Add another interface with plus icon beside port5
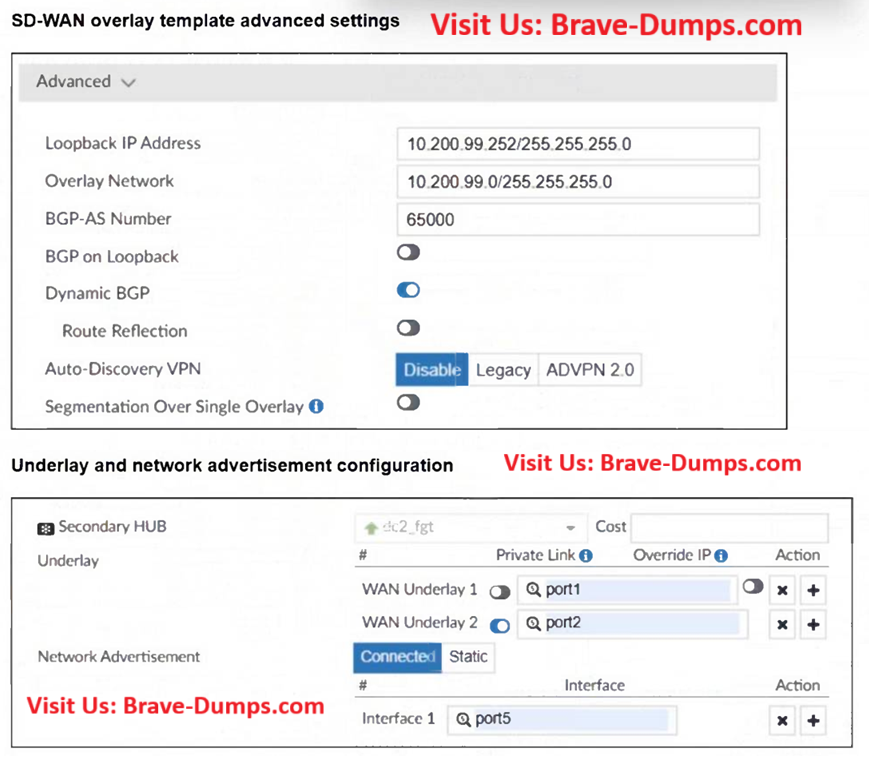The width and height of the screenshot is (869, 761). coord(814,721)
